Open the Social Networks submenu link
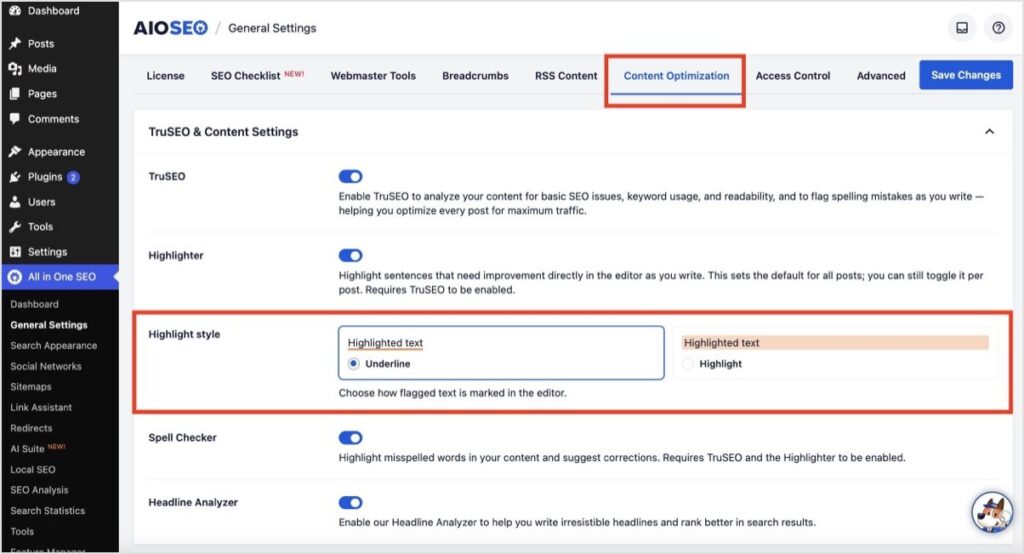 coord(46,367)
